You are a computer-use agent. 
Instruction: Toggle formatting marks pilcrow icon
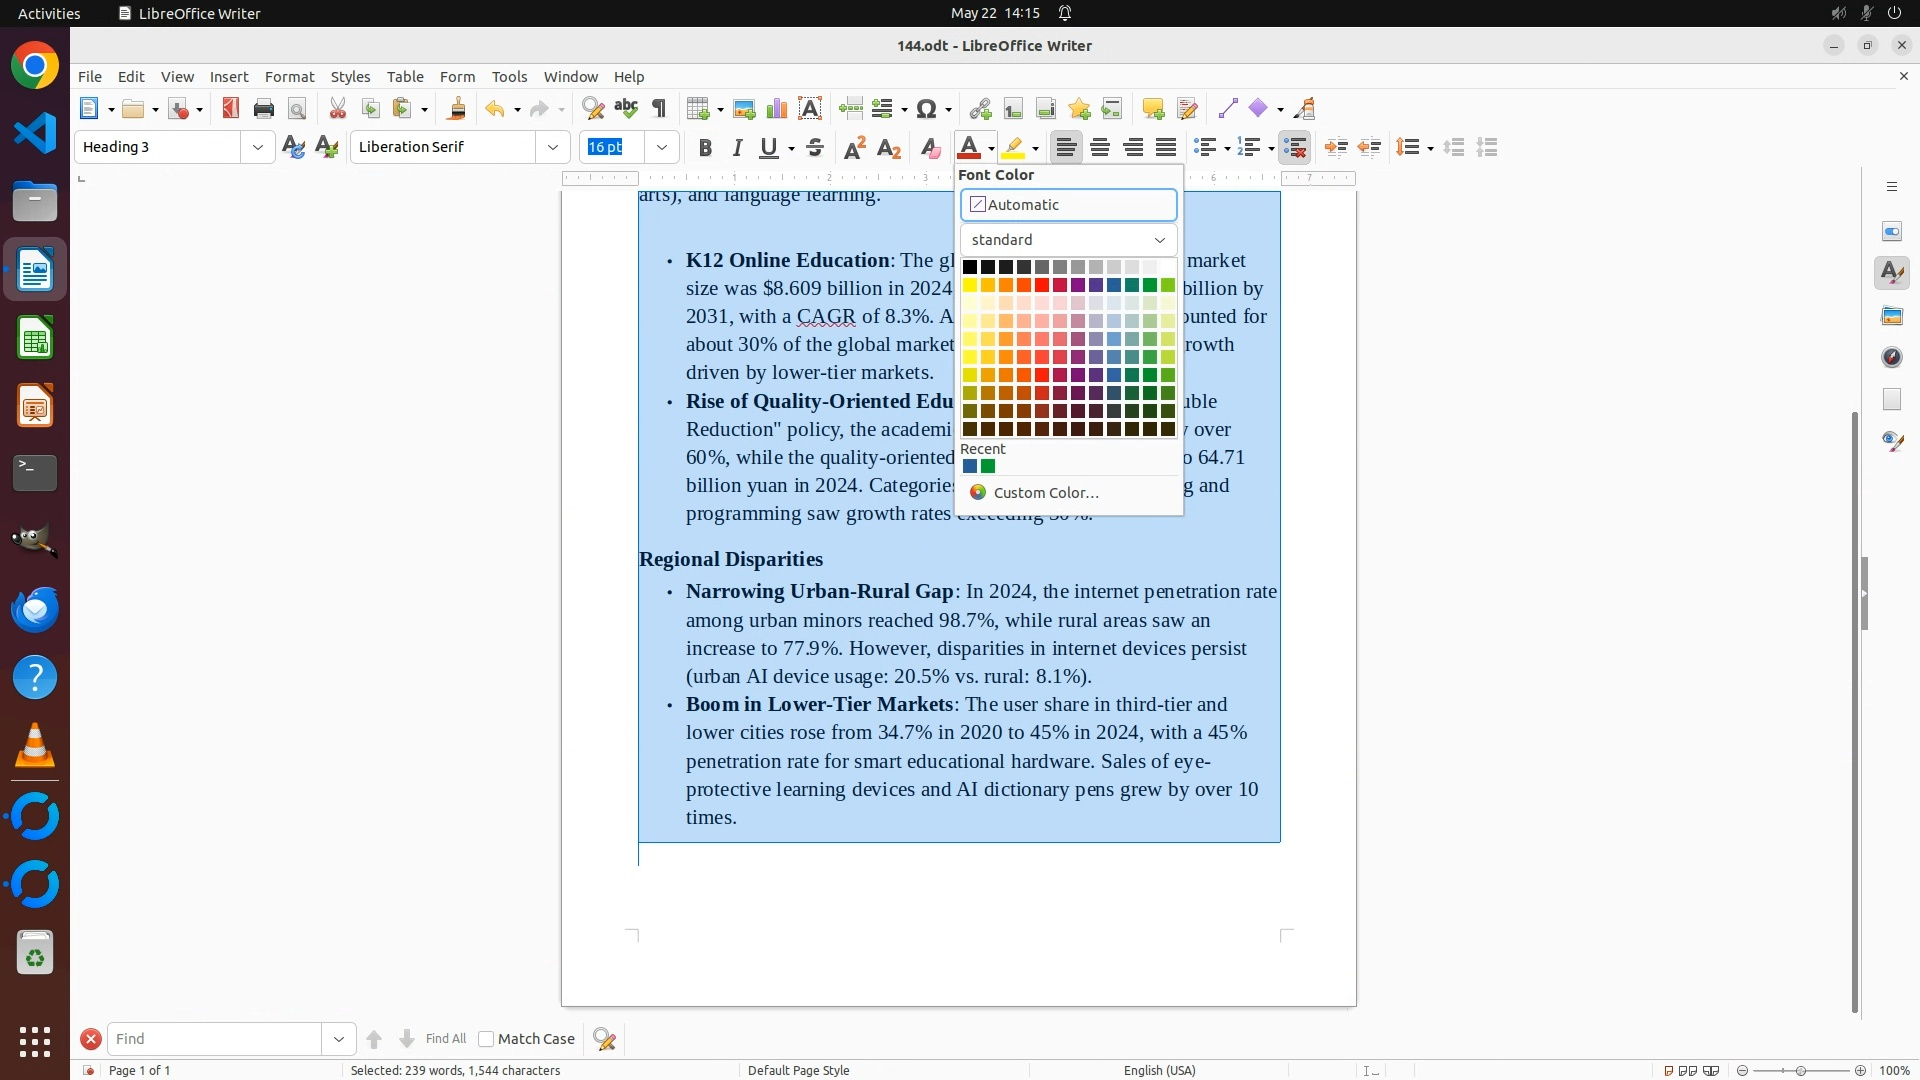[x=659, y=109]
